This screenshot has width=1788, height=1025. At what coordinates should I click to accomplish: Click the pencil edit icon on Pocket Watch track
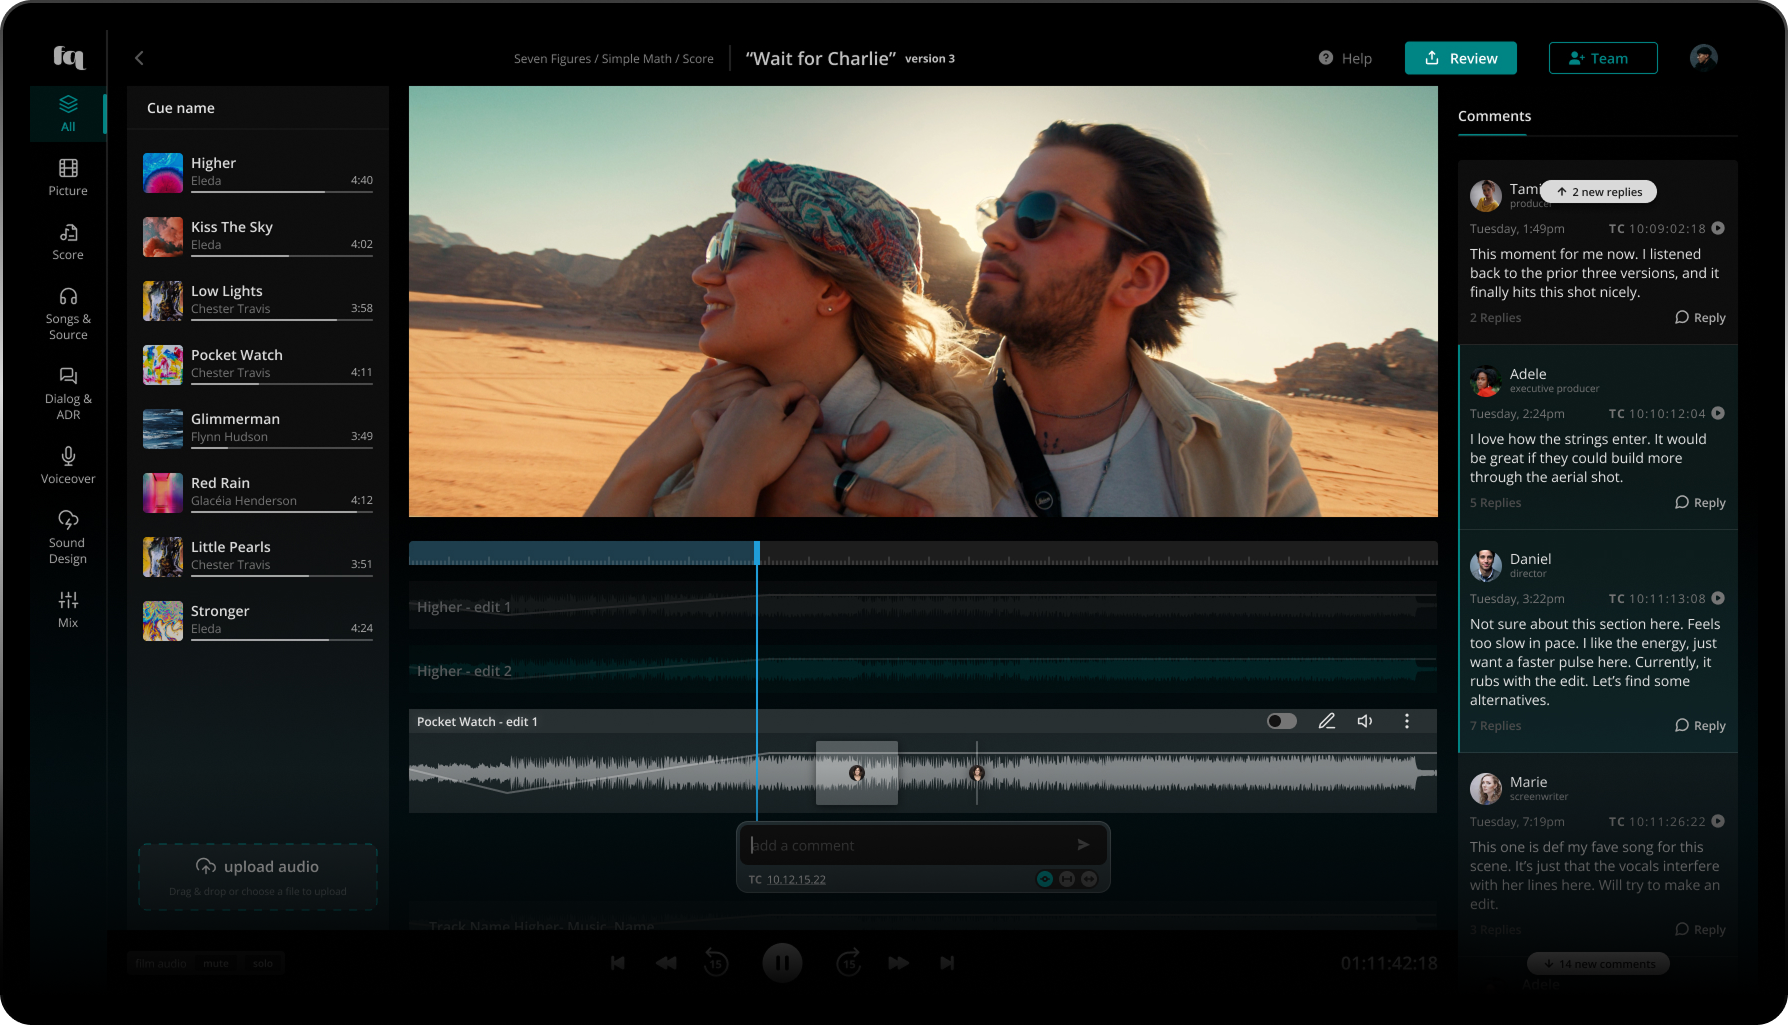(x=1327, y=721)
